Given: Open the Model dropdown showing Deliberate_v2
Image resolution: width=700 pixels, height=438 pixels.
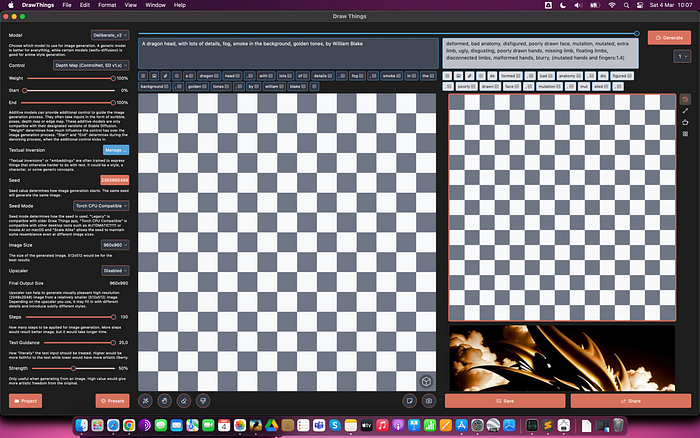Looking at the screenshot, I should point(110,35).
